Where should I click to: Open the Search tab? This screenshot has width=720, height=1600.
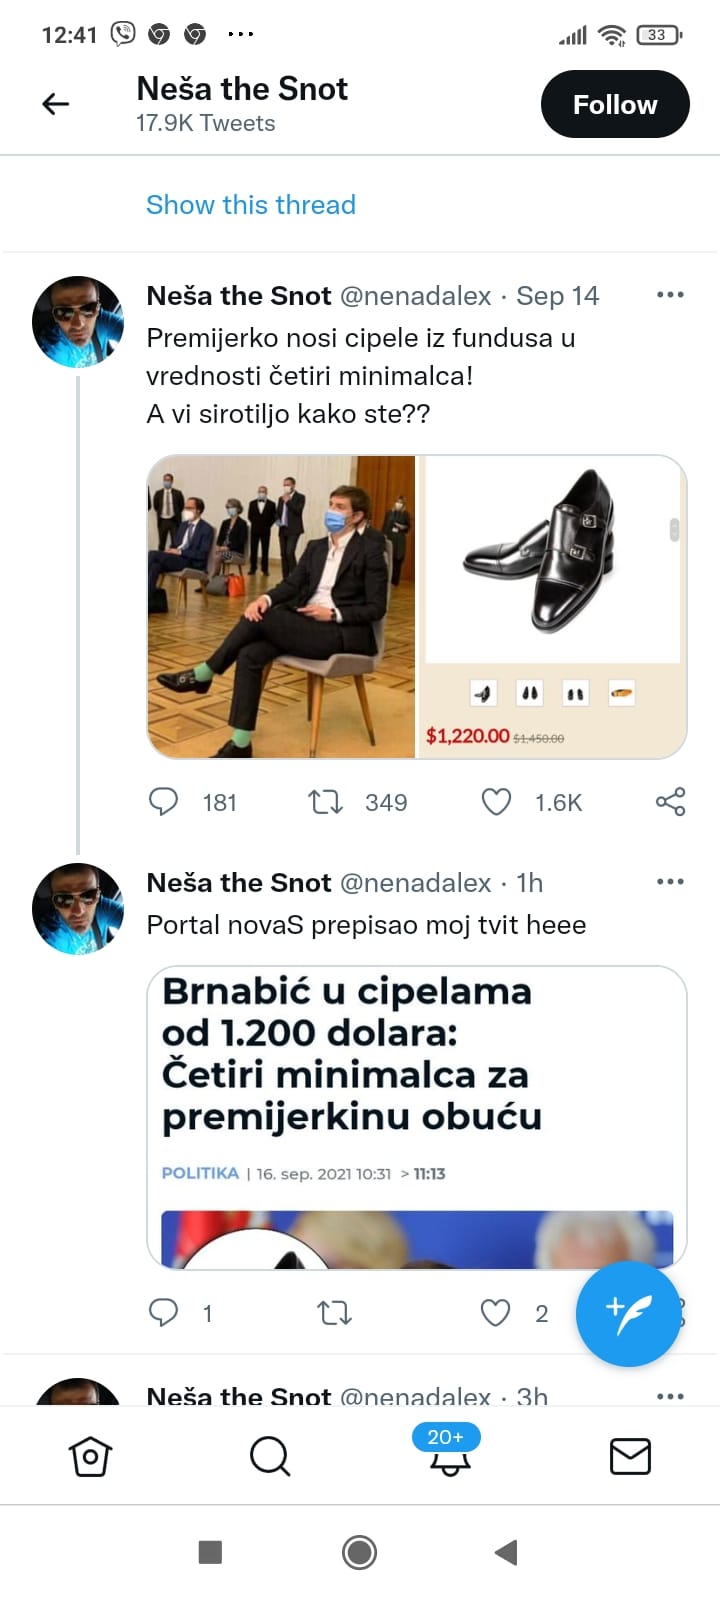point(270,1456)
